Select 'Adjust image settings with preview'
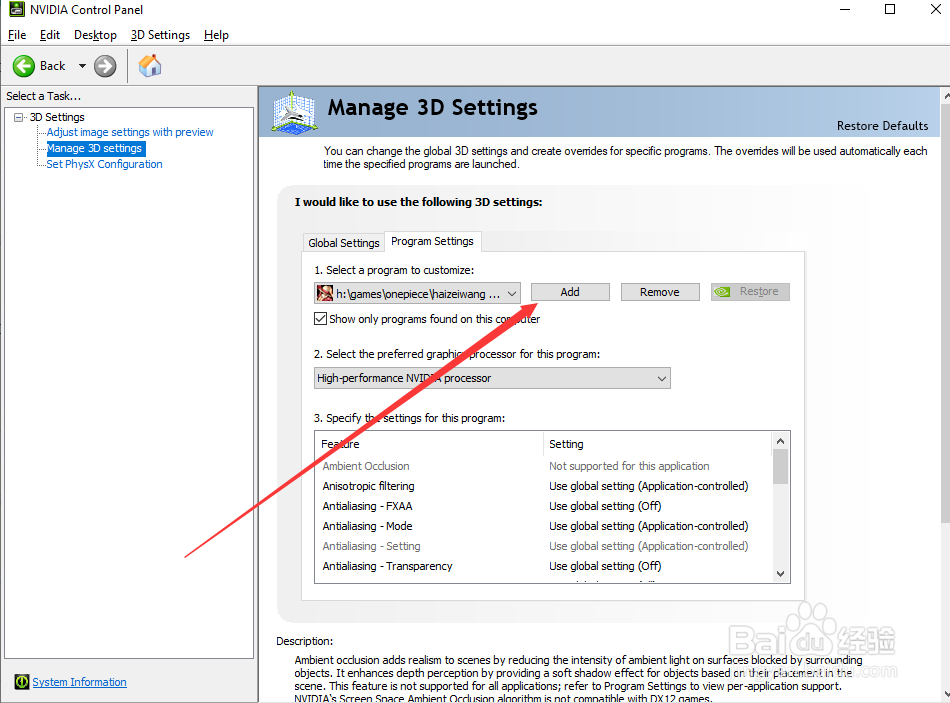Viewport: 950px width, 703px height. pos(130,132)
